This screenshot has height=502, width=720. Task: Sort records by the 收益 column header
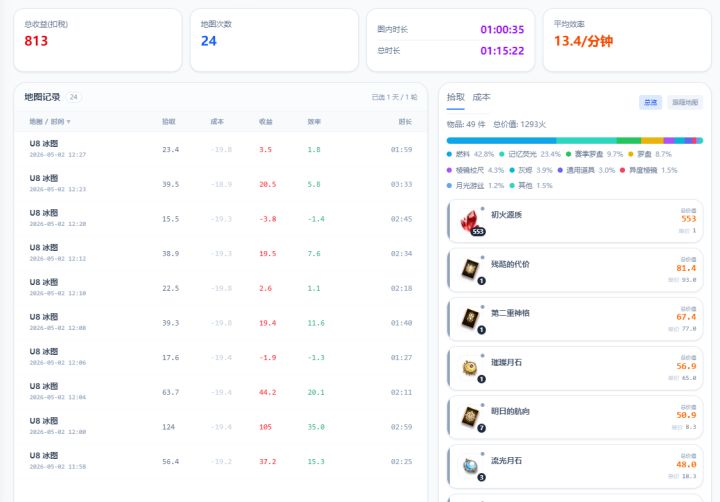[x=265, y=122]
